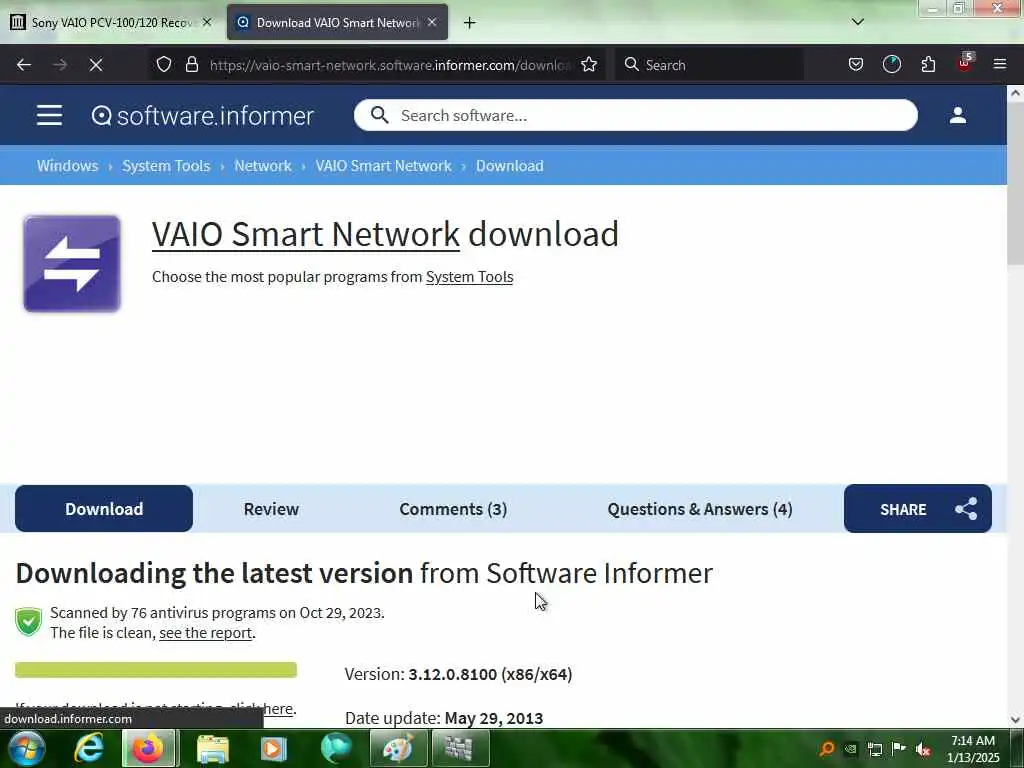The height and width of the screenshot is (768, 1024).
Task: Open Windows Explorer folder from taskbar
Action: (x=212, y=748)
